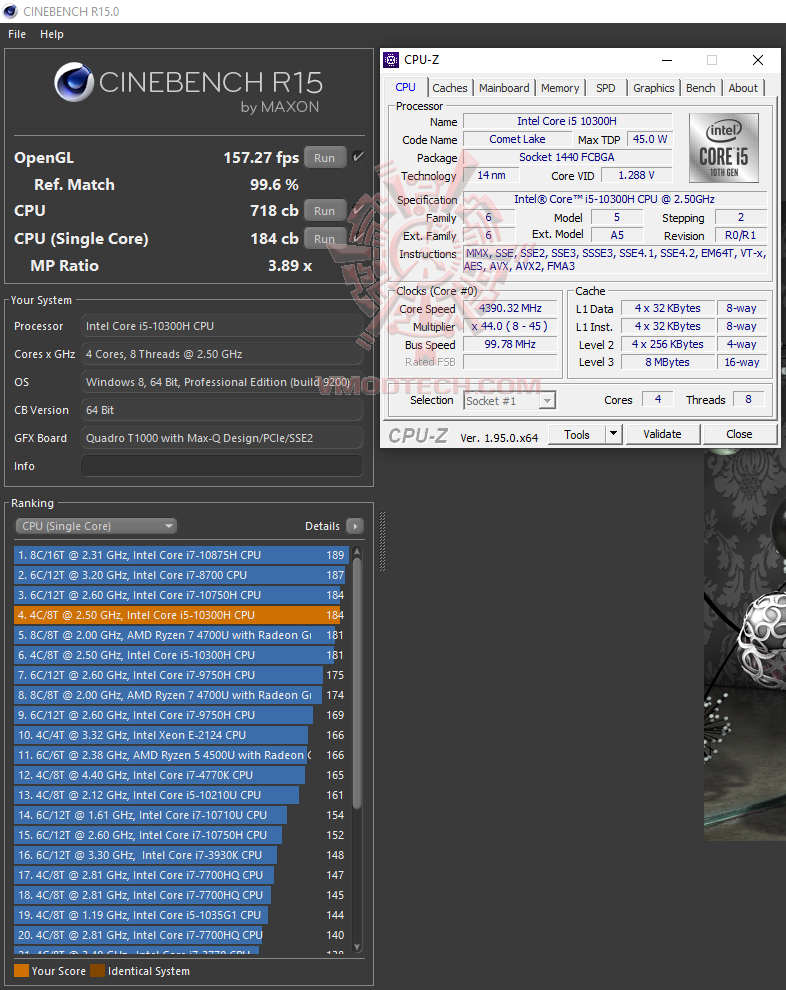Click the Core VID 1.288 V value

(x=636, y=175)
